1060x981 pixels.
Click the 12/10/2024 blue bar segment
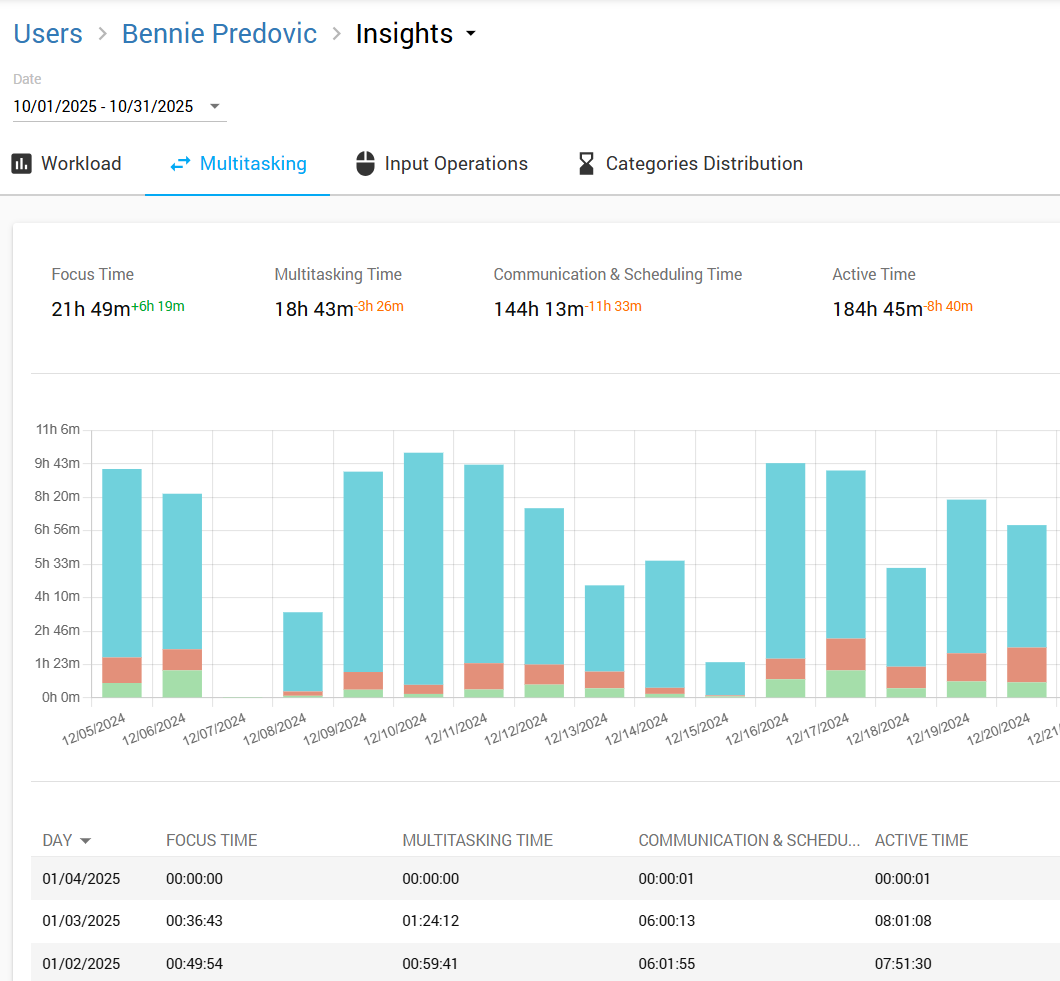tap(424, 568)
